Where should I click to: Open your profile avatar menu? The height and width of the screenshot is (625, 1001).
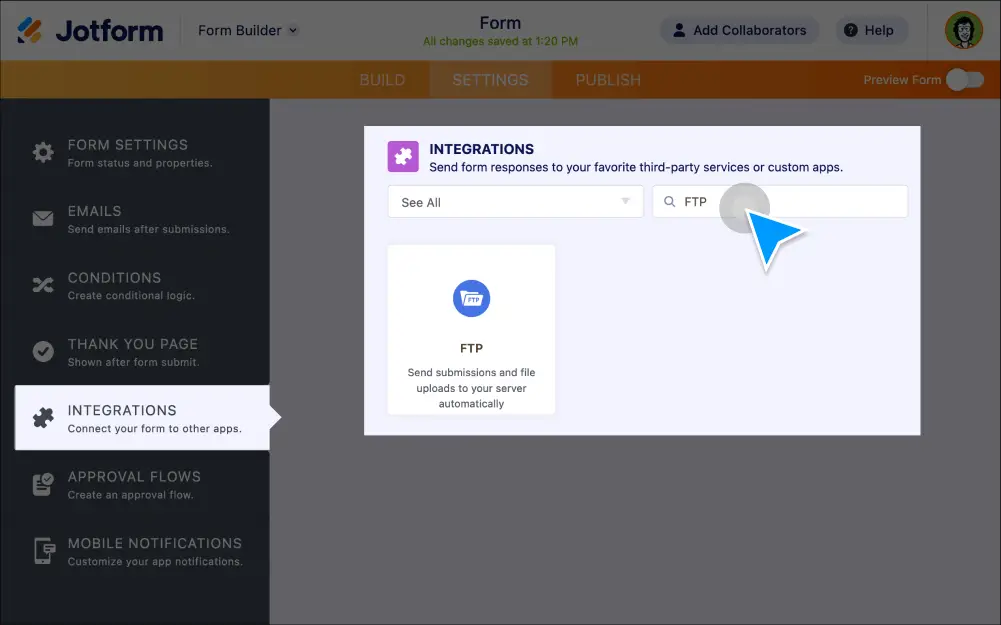(x=963, y=30)
